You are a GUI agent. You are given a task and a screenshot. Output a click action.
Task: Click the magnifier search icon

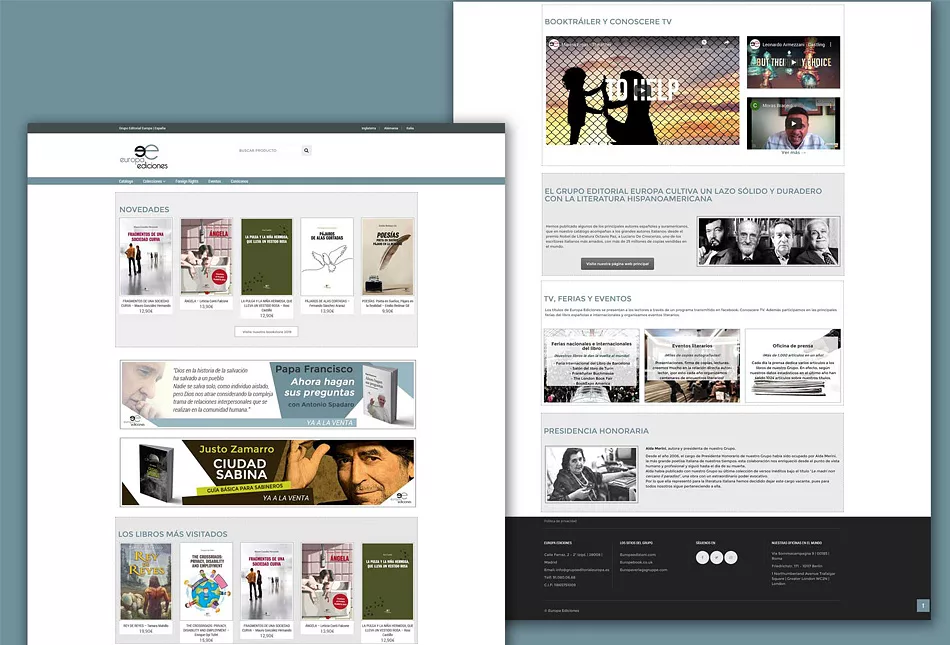[307, 150]
